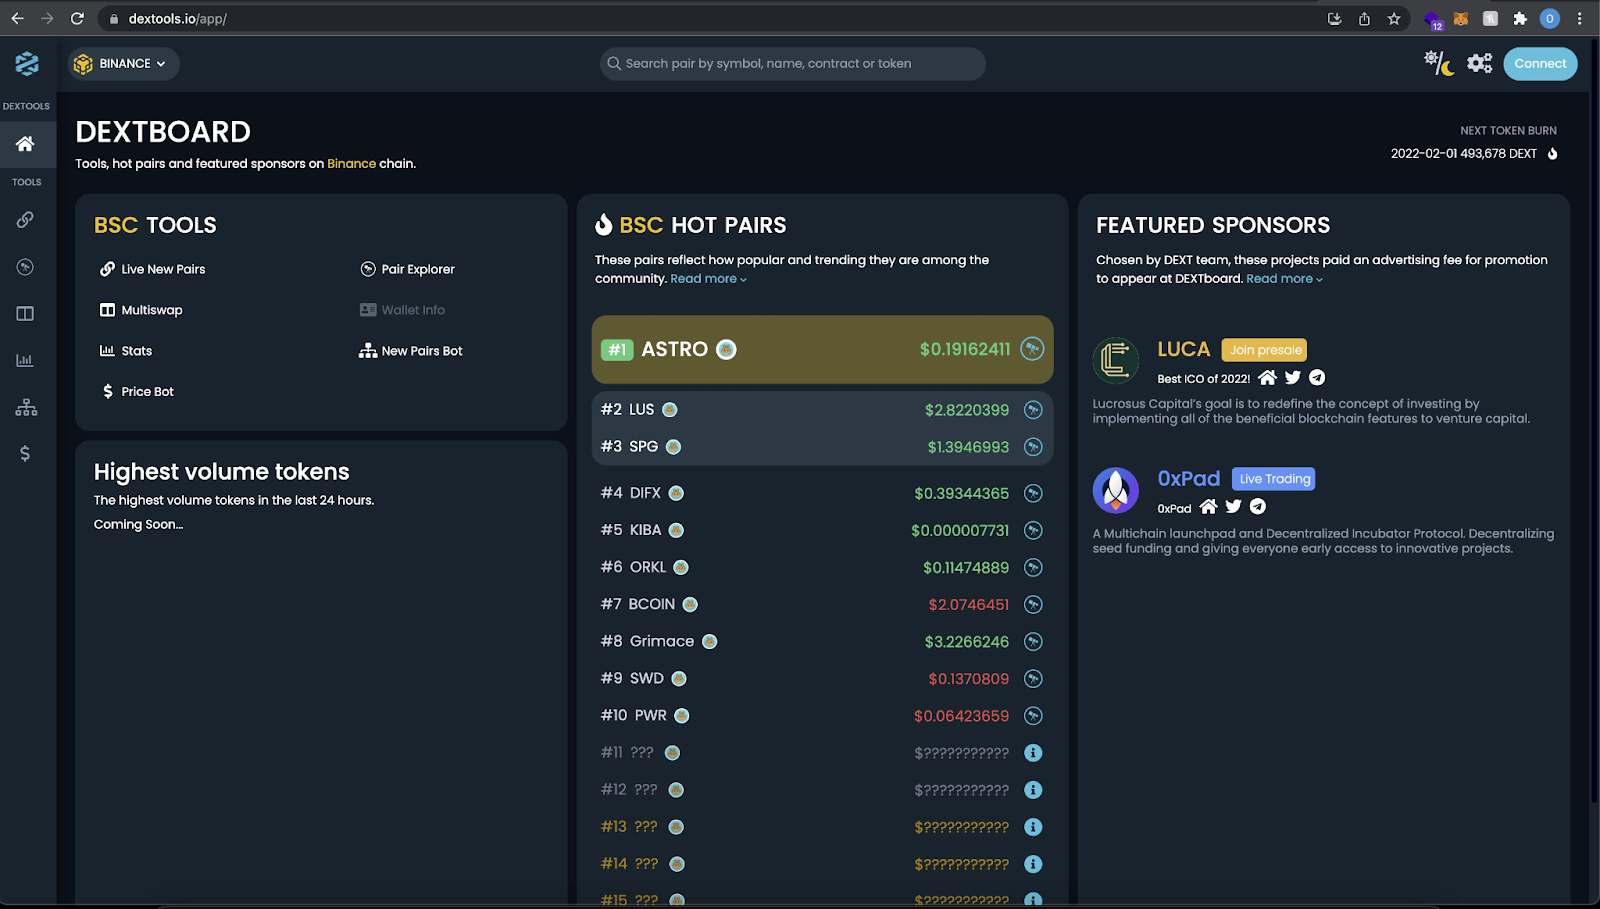
Task: Open Multiswap in BSC Tools
Action: click(141, 310)
